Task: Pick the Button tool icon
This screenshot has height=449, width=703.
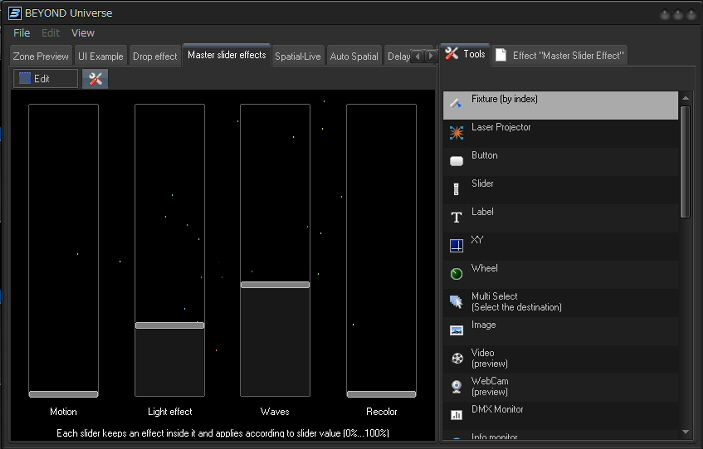Action: point(456,161)
